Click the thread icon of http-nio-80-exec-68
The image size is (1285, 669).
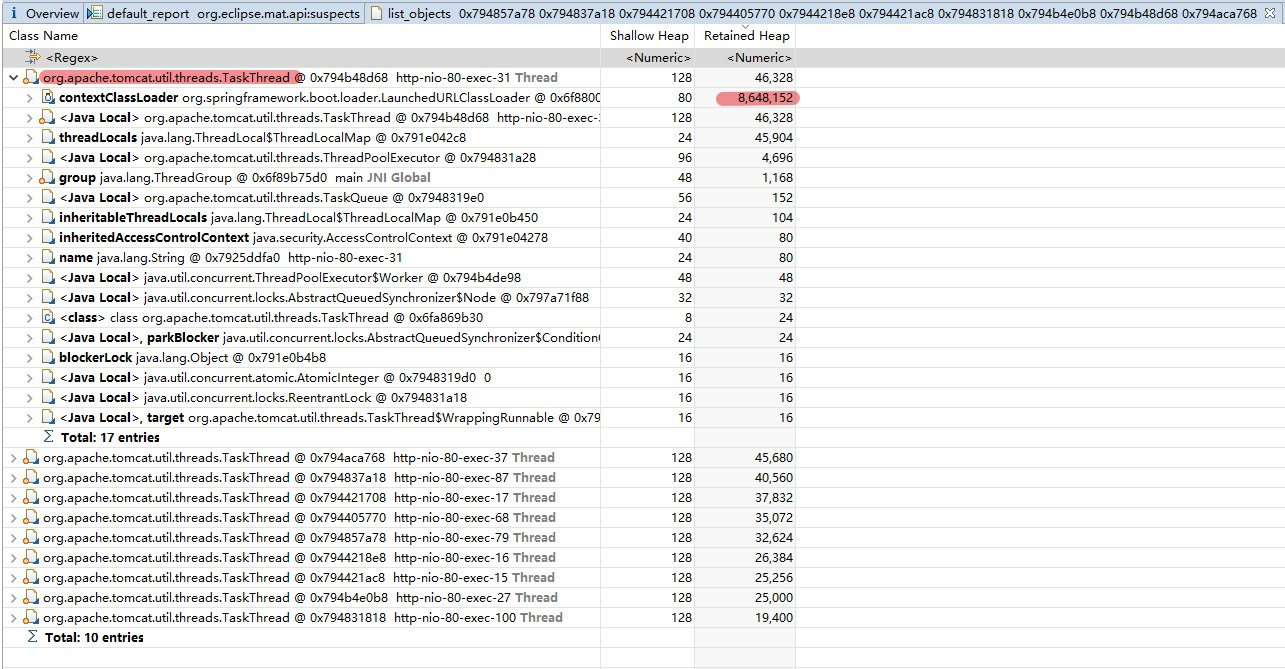31,518
